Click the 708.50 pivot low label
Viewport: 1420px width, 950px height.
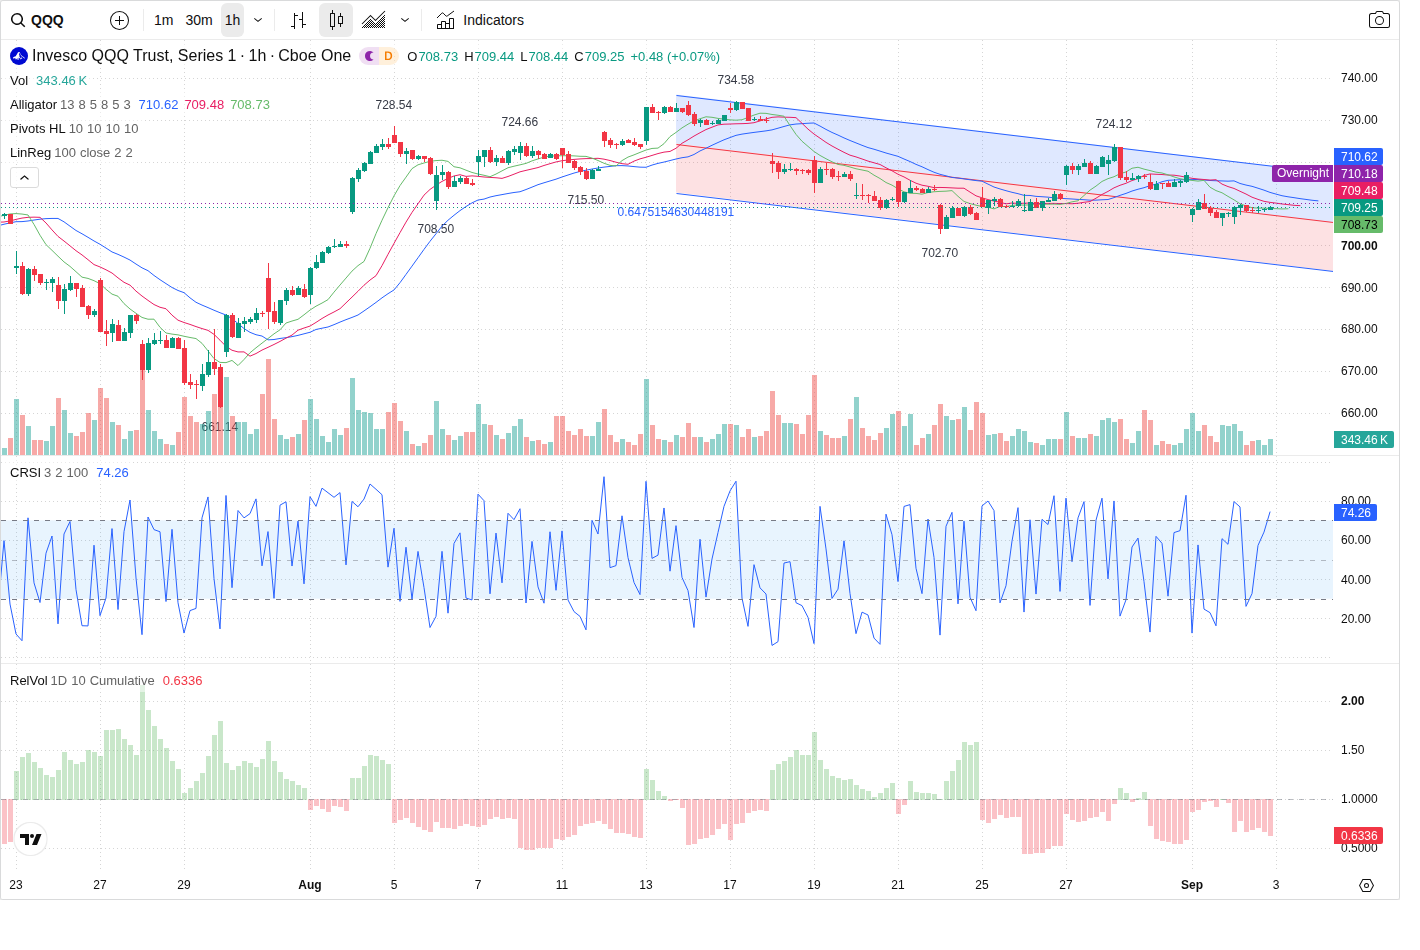tap(436, 229)
